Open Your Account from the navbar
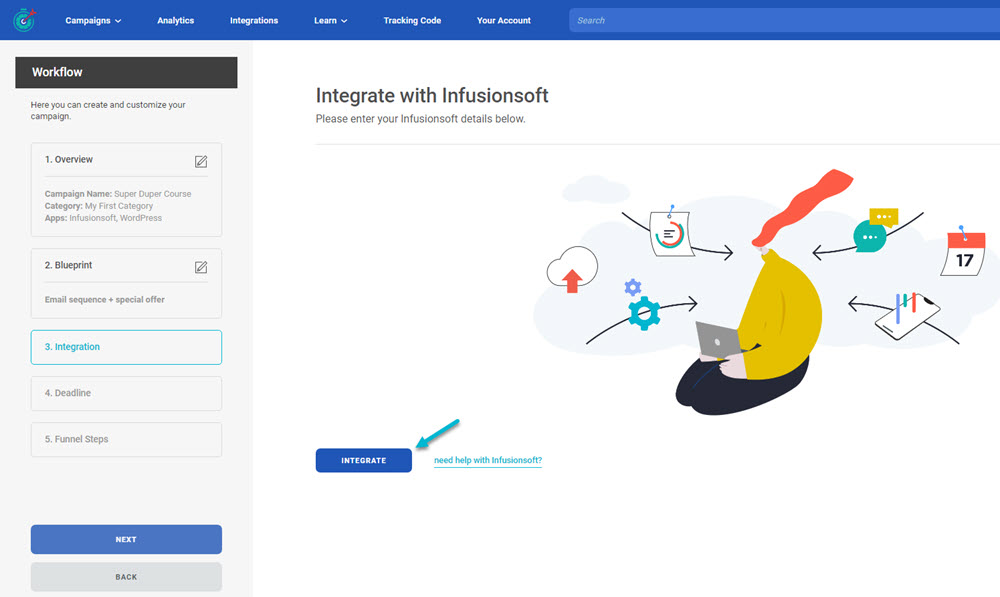Screen dimensions: 1000x597 [x=504, y=20]
